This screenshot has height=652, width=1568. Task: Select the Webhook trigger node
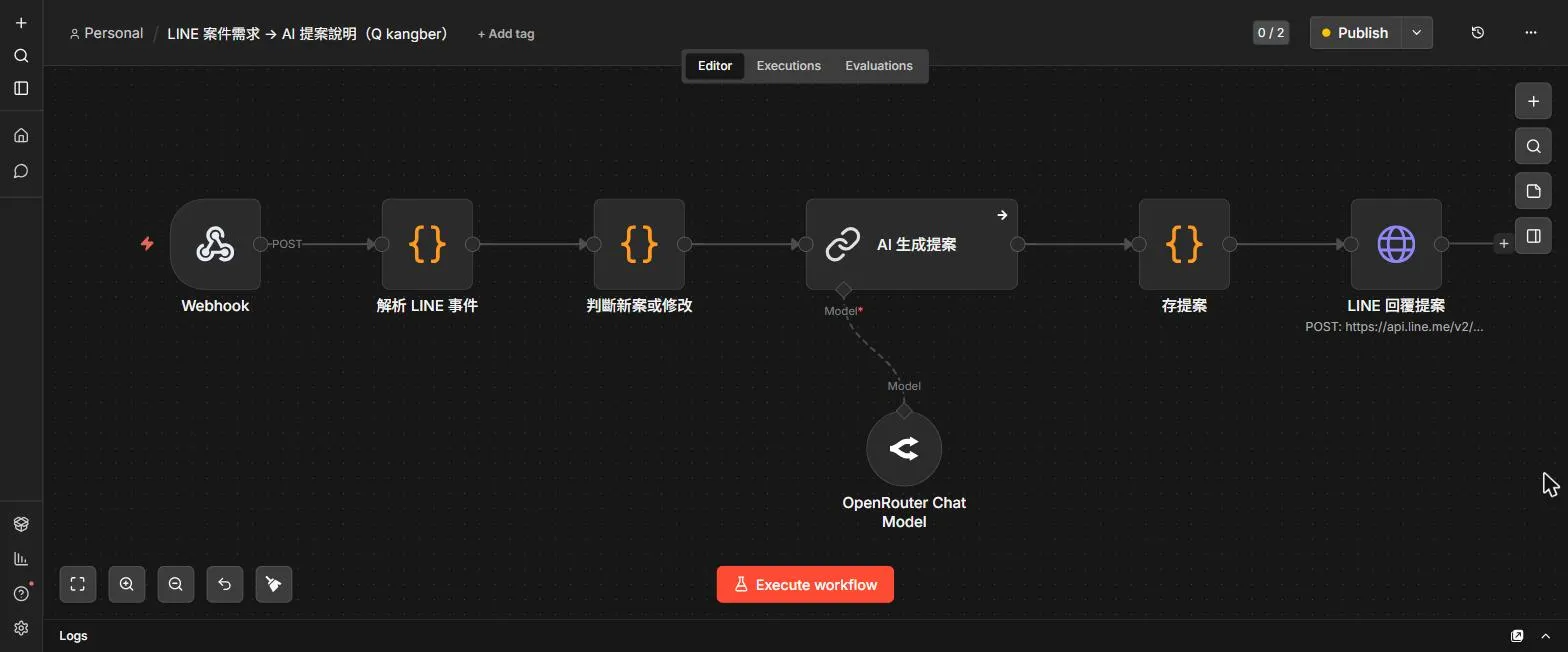pyautogui.click(x=215, y=244)
